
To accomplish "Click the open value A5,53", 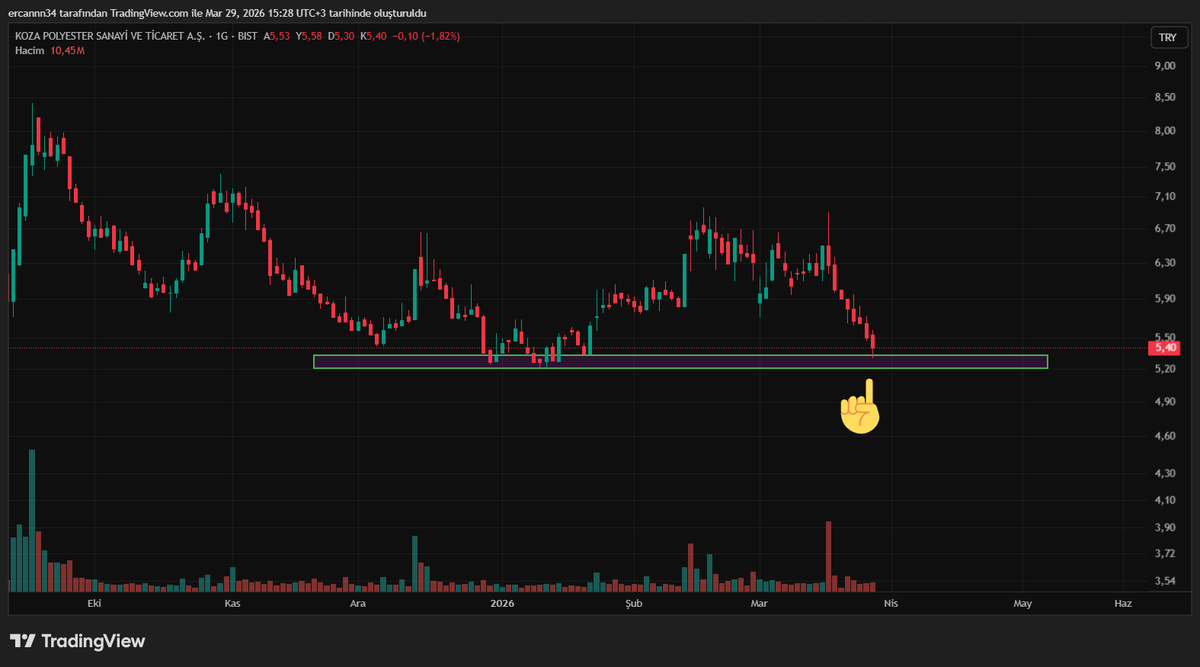I will (277, 36).
